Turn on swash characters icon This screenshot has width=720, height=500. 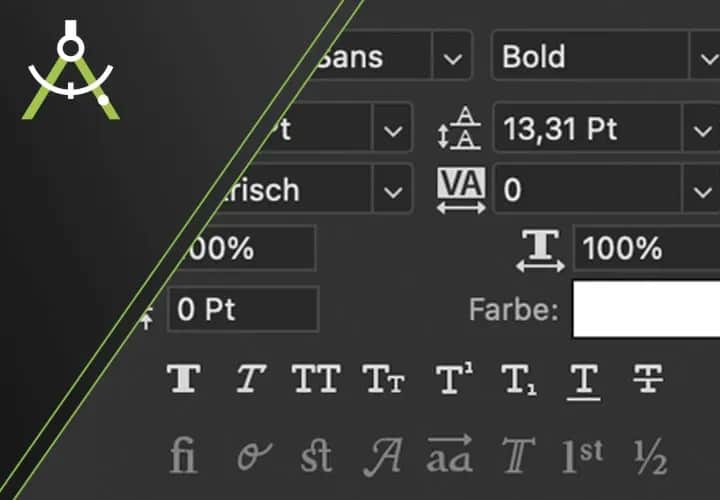[382, 456]
